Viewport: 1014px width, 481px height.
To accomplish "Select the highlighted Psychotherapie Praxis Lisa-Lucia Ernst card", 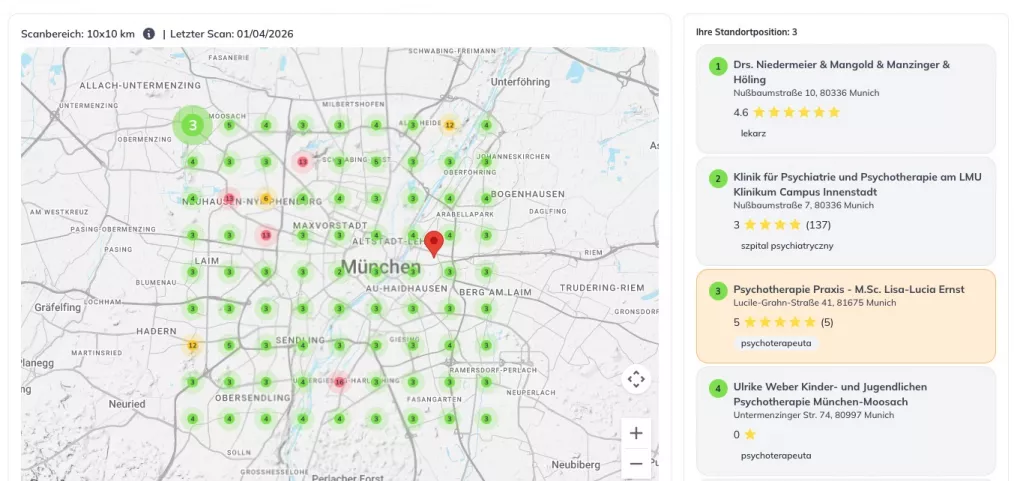I will coord(846,315).
